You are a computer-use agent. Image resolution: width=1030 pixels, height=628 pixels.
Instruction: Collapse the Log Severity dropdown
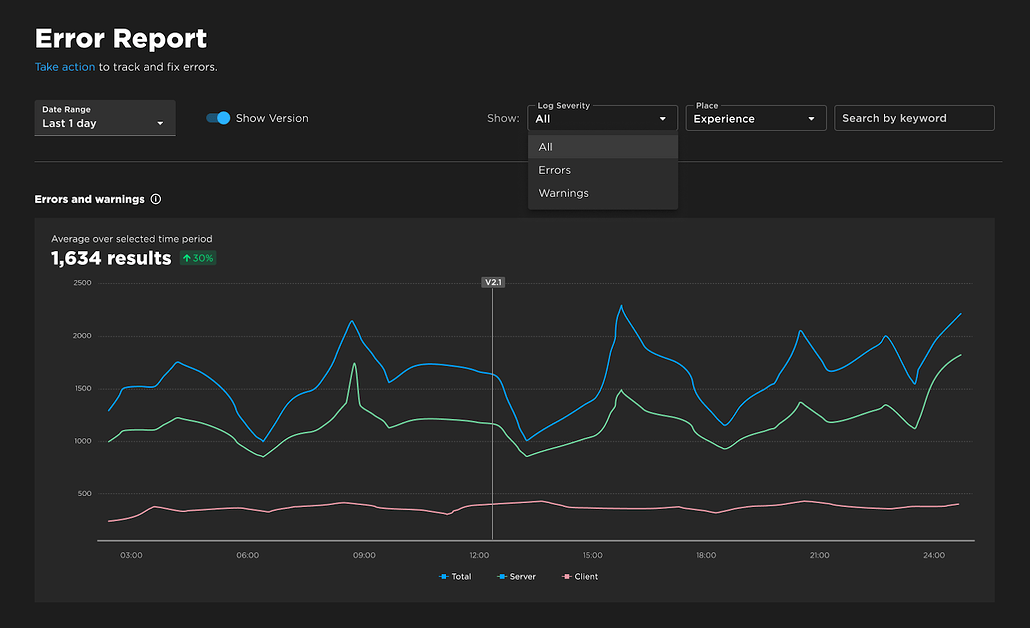602,118
